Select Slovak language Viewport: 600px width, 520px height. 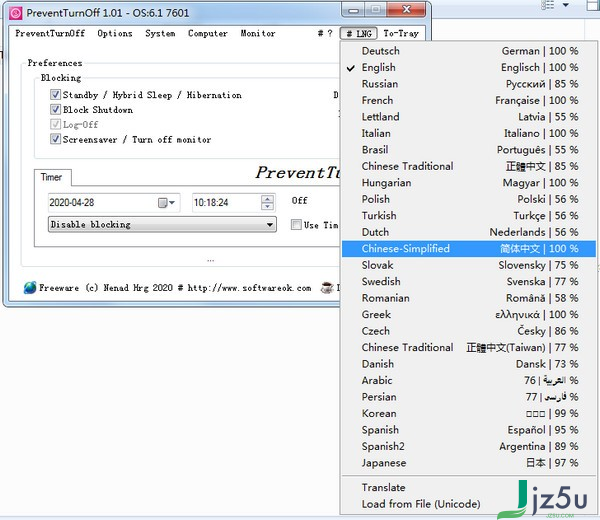(x=468, y=265)
